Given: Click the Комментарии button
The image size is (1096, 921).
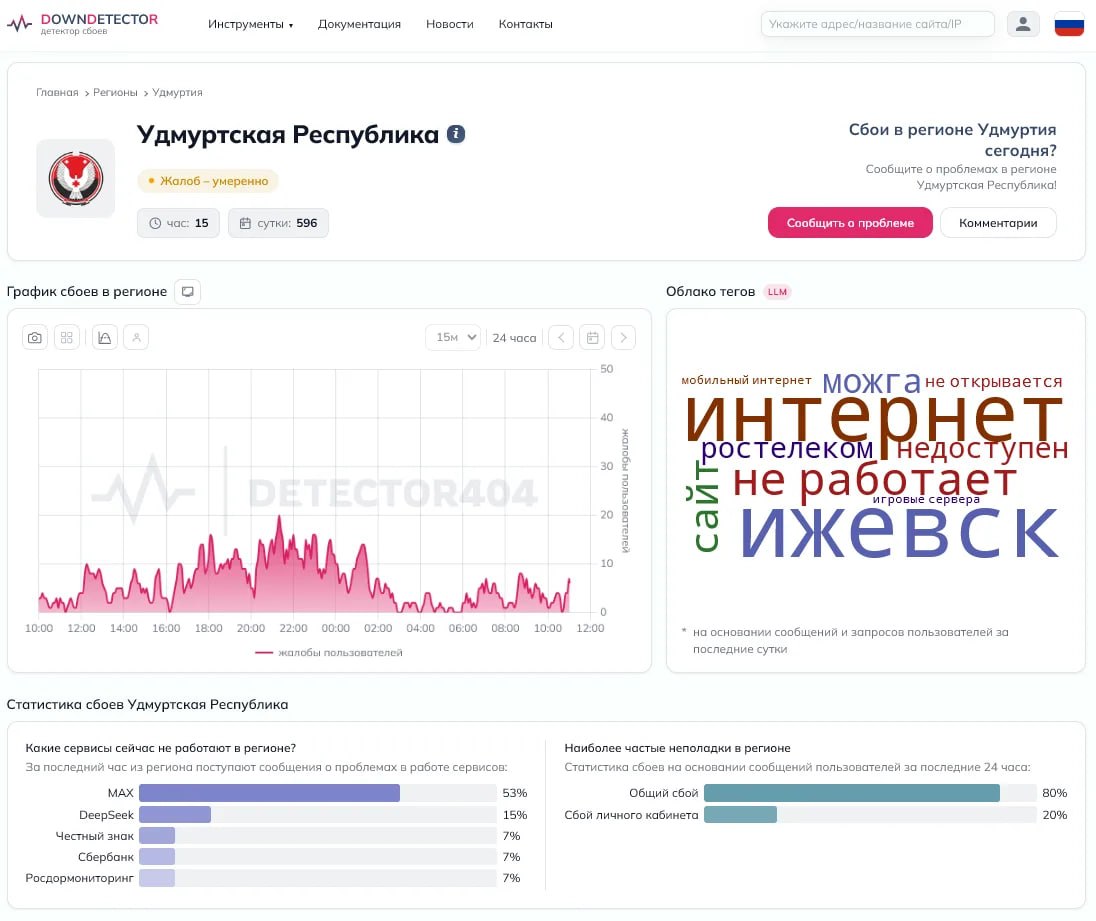Looking at the screenshot, I should 997,223.
